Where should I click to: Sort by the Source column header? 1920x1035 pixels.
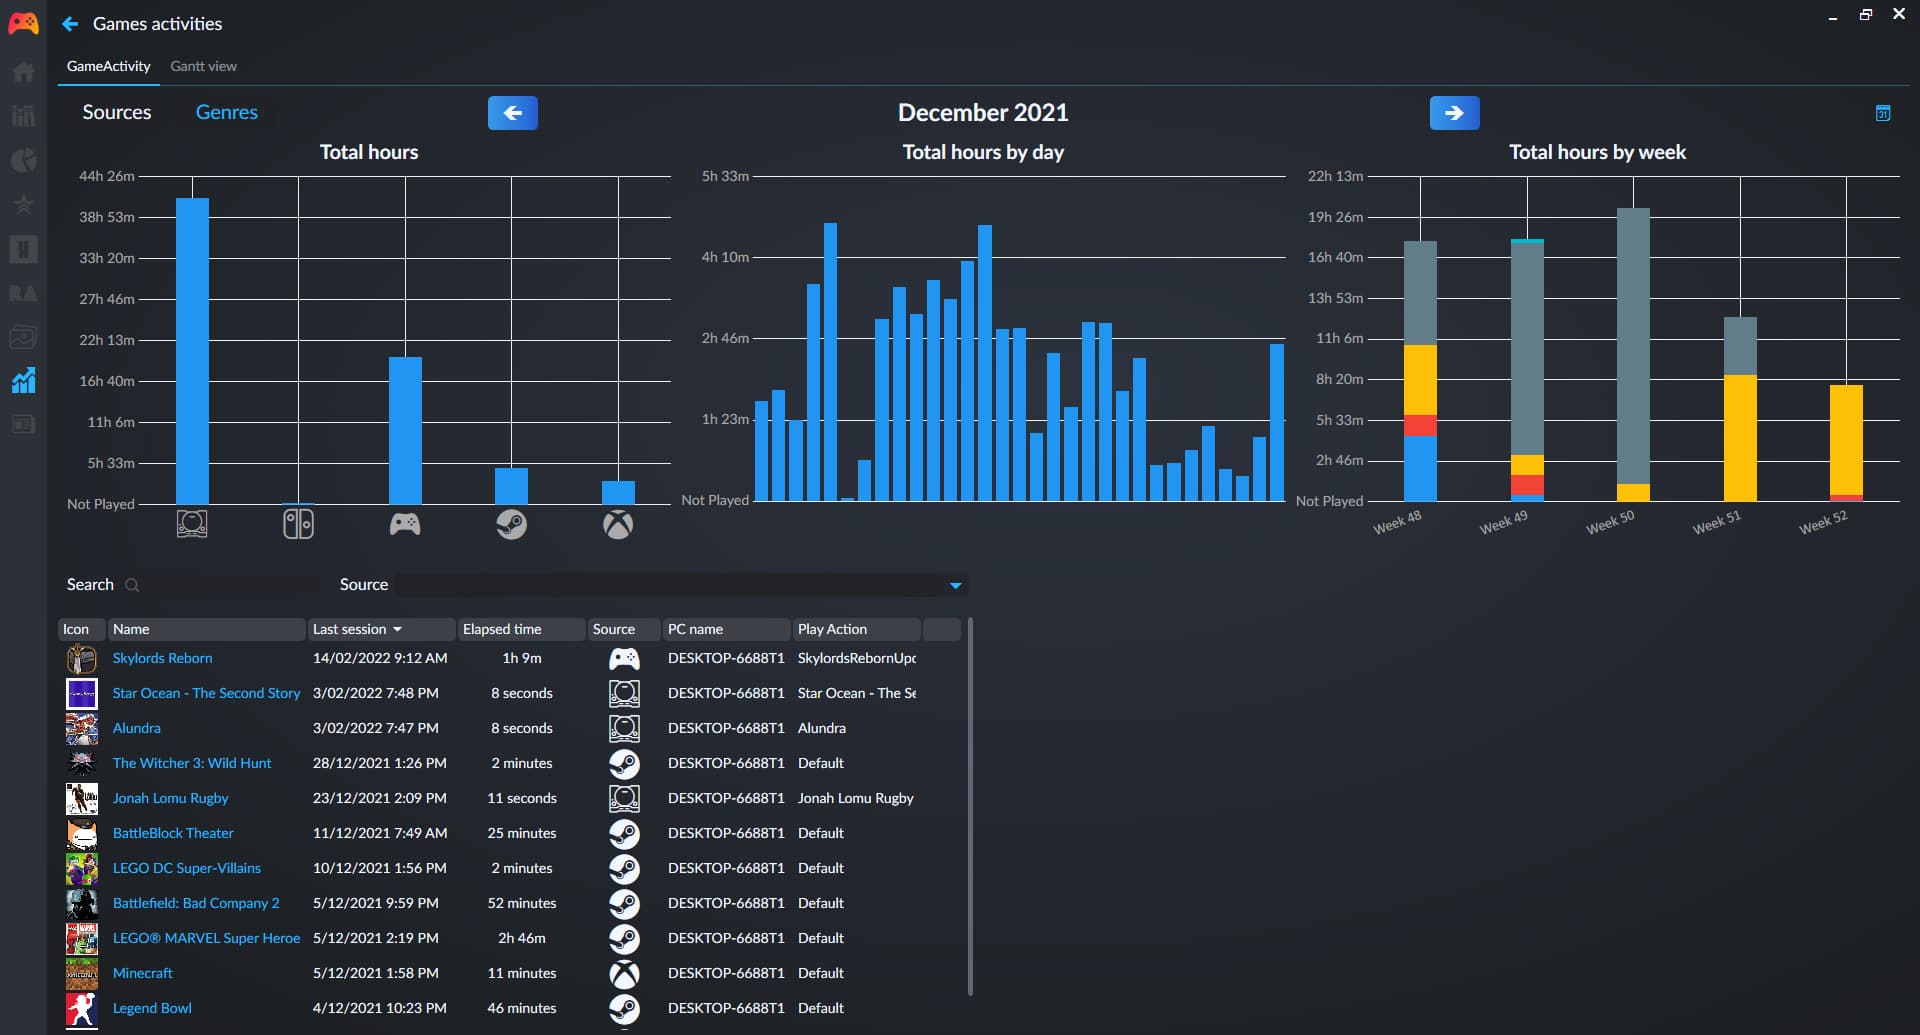coord(624,629)
